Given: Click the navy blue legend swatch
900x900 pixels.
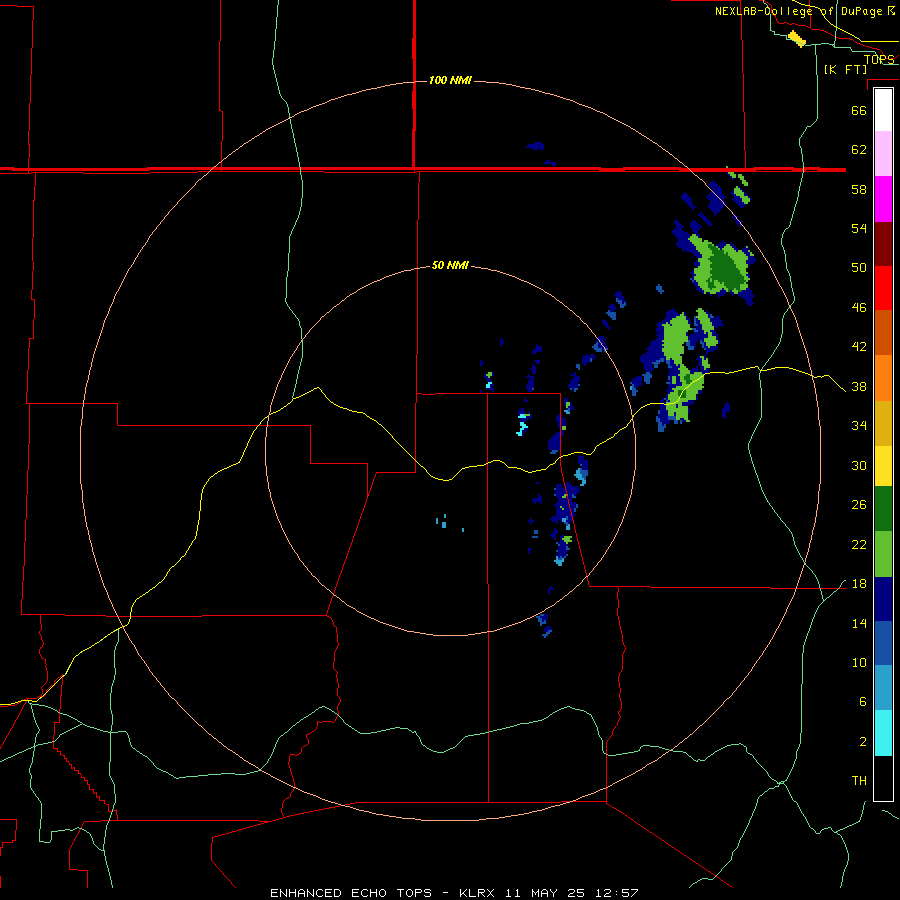Looking at the screenshot, I should click(883, 599).
